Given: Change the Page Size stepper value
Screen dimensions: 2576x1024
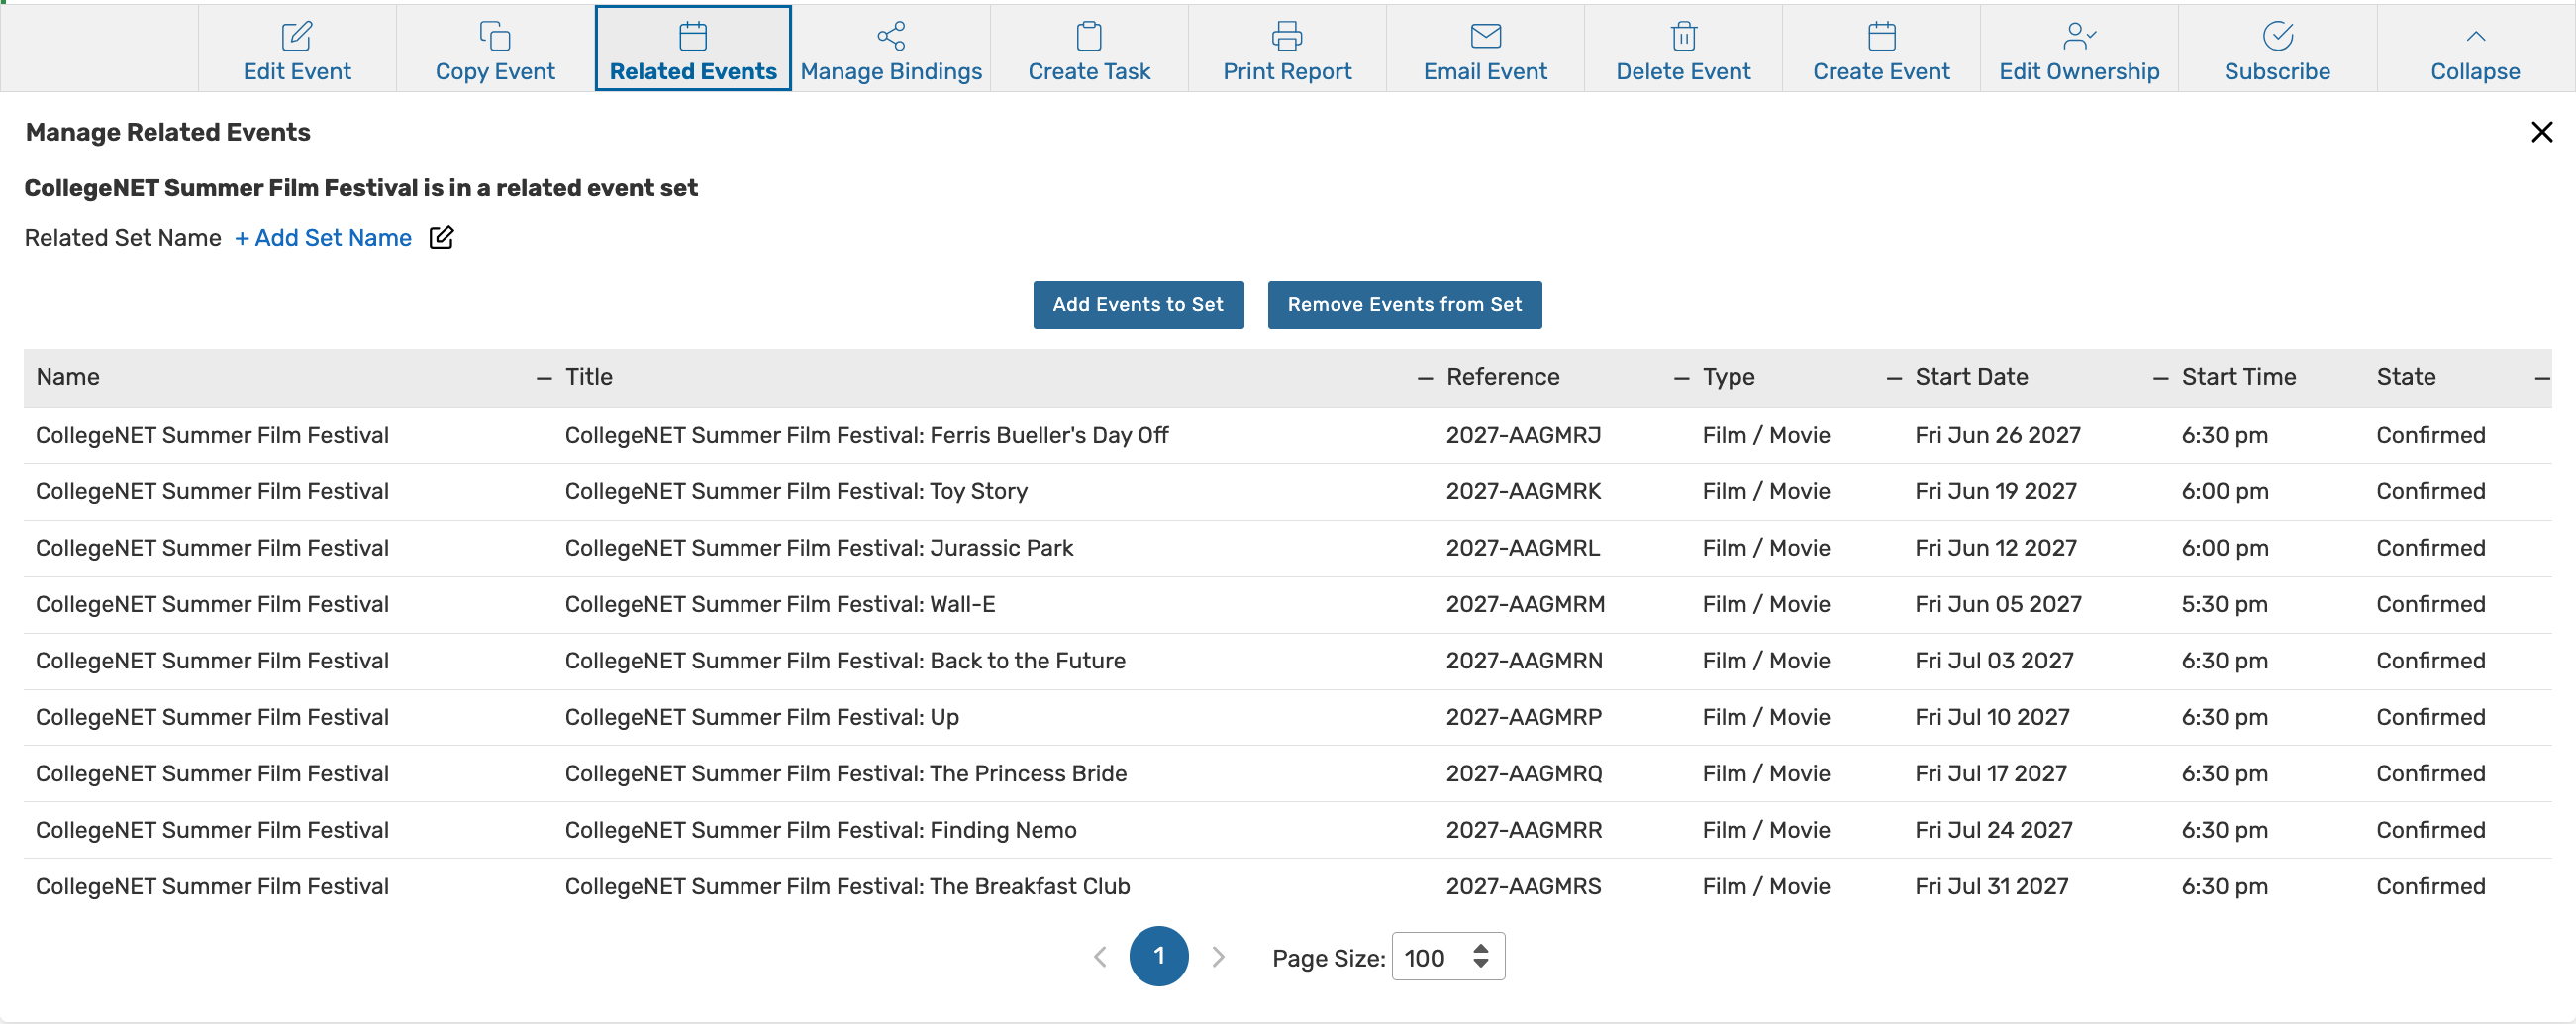Looking at the screenshot, I should pos(1481,957).
